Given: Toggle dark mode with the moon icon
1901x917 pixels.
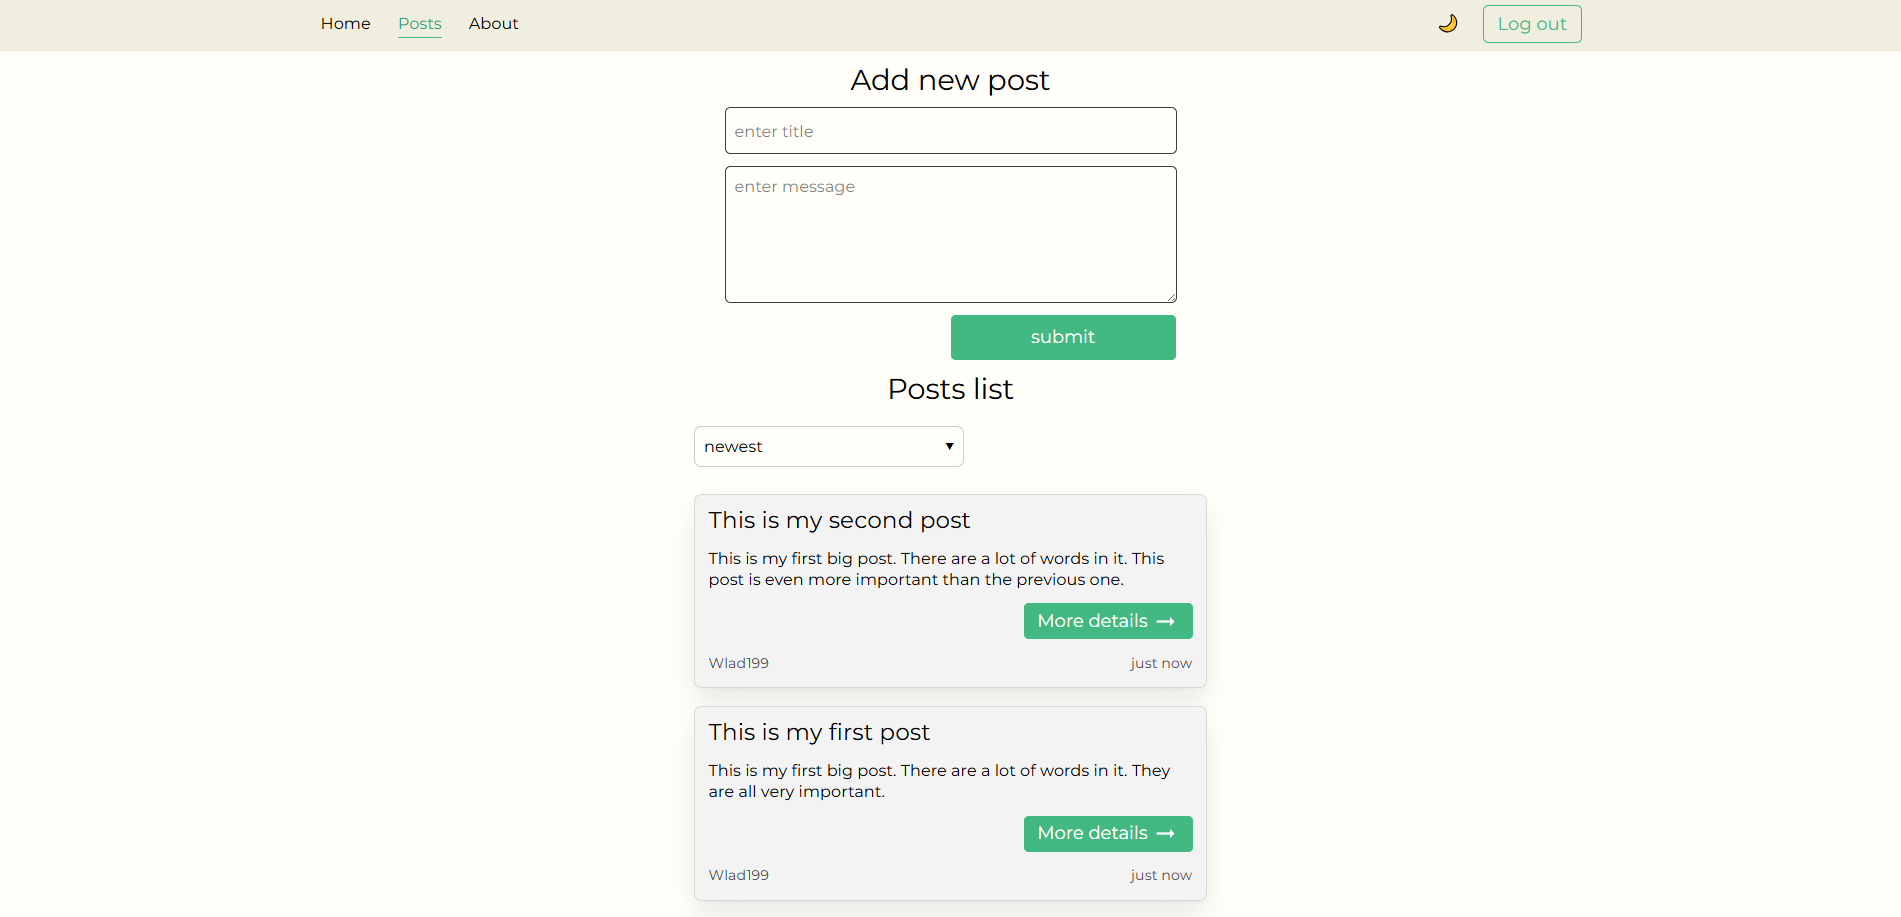Looking at the screenshot, I should pyautogui.click(x=1447, y=23).
